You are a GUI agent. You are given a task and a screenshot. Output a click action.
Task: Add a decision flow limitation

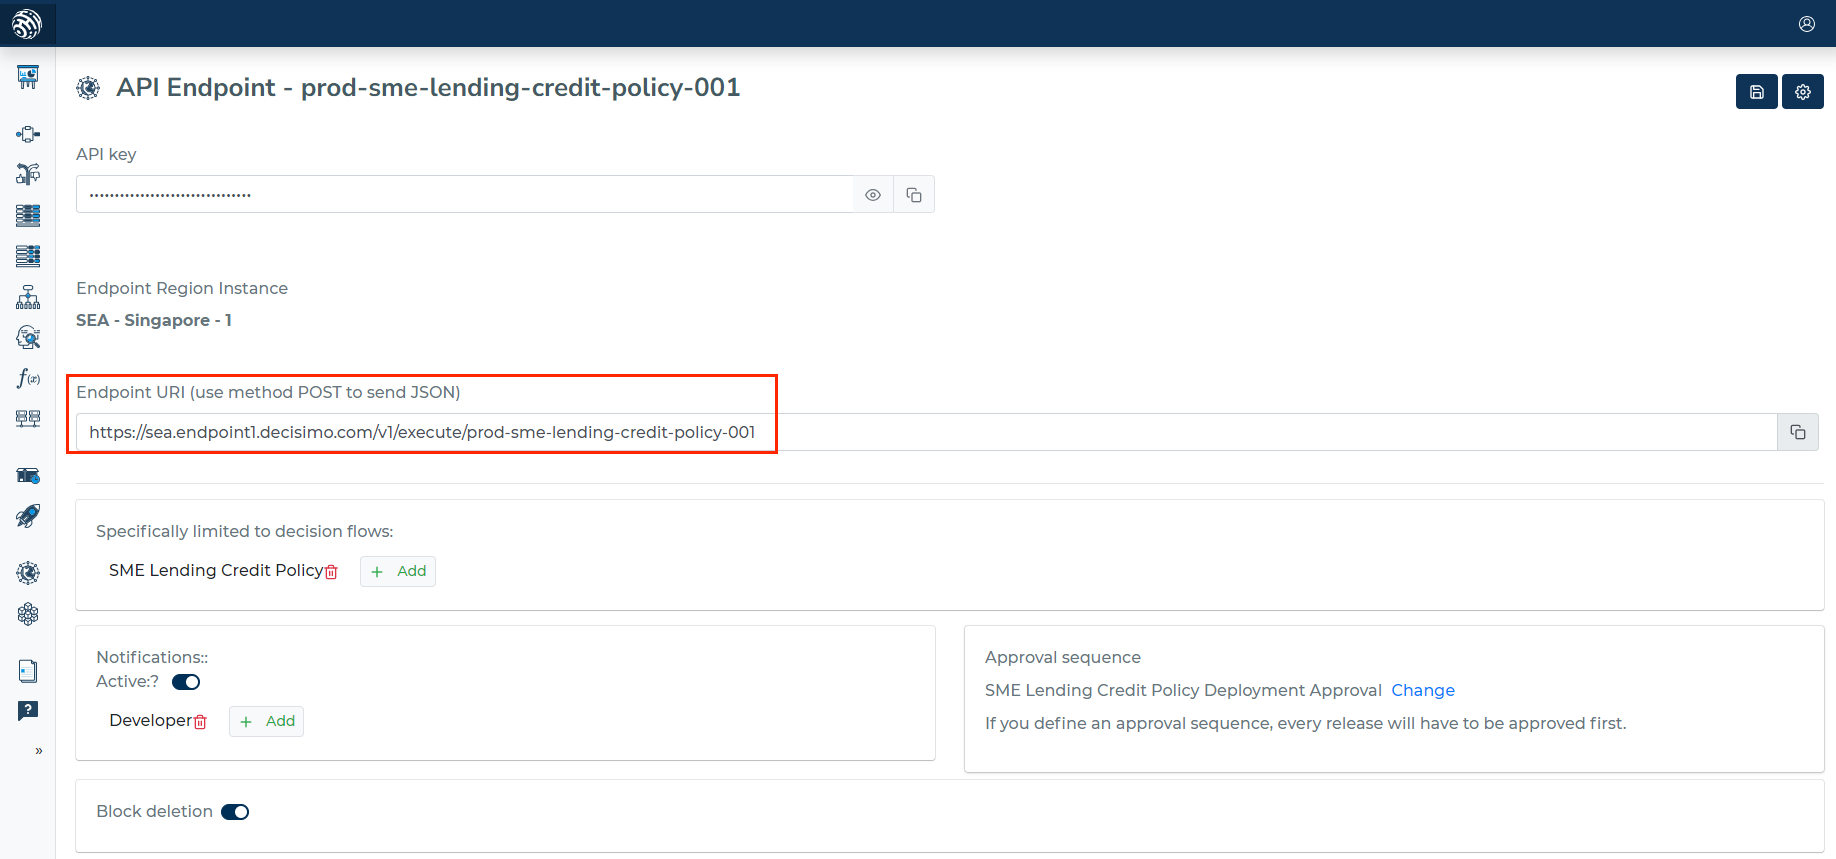click(x=398, y=571)
